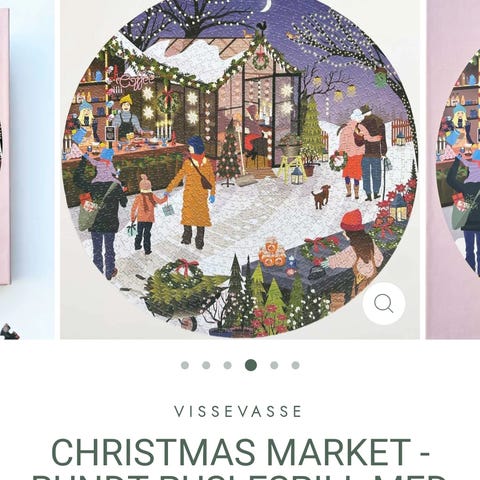480x480 pixels.
Task: Click the cut-off second title line
Action: [x=240, y=476]
